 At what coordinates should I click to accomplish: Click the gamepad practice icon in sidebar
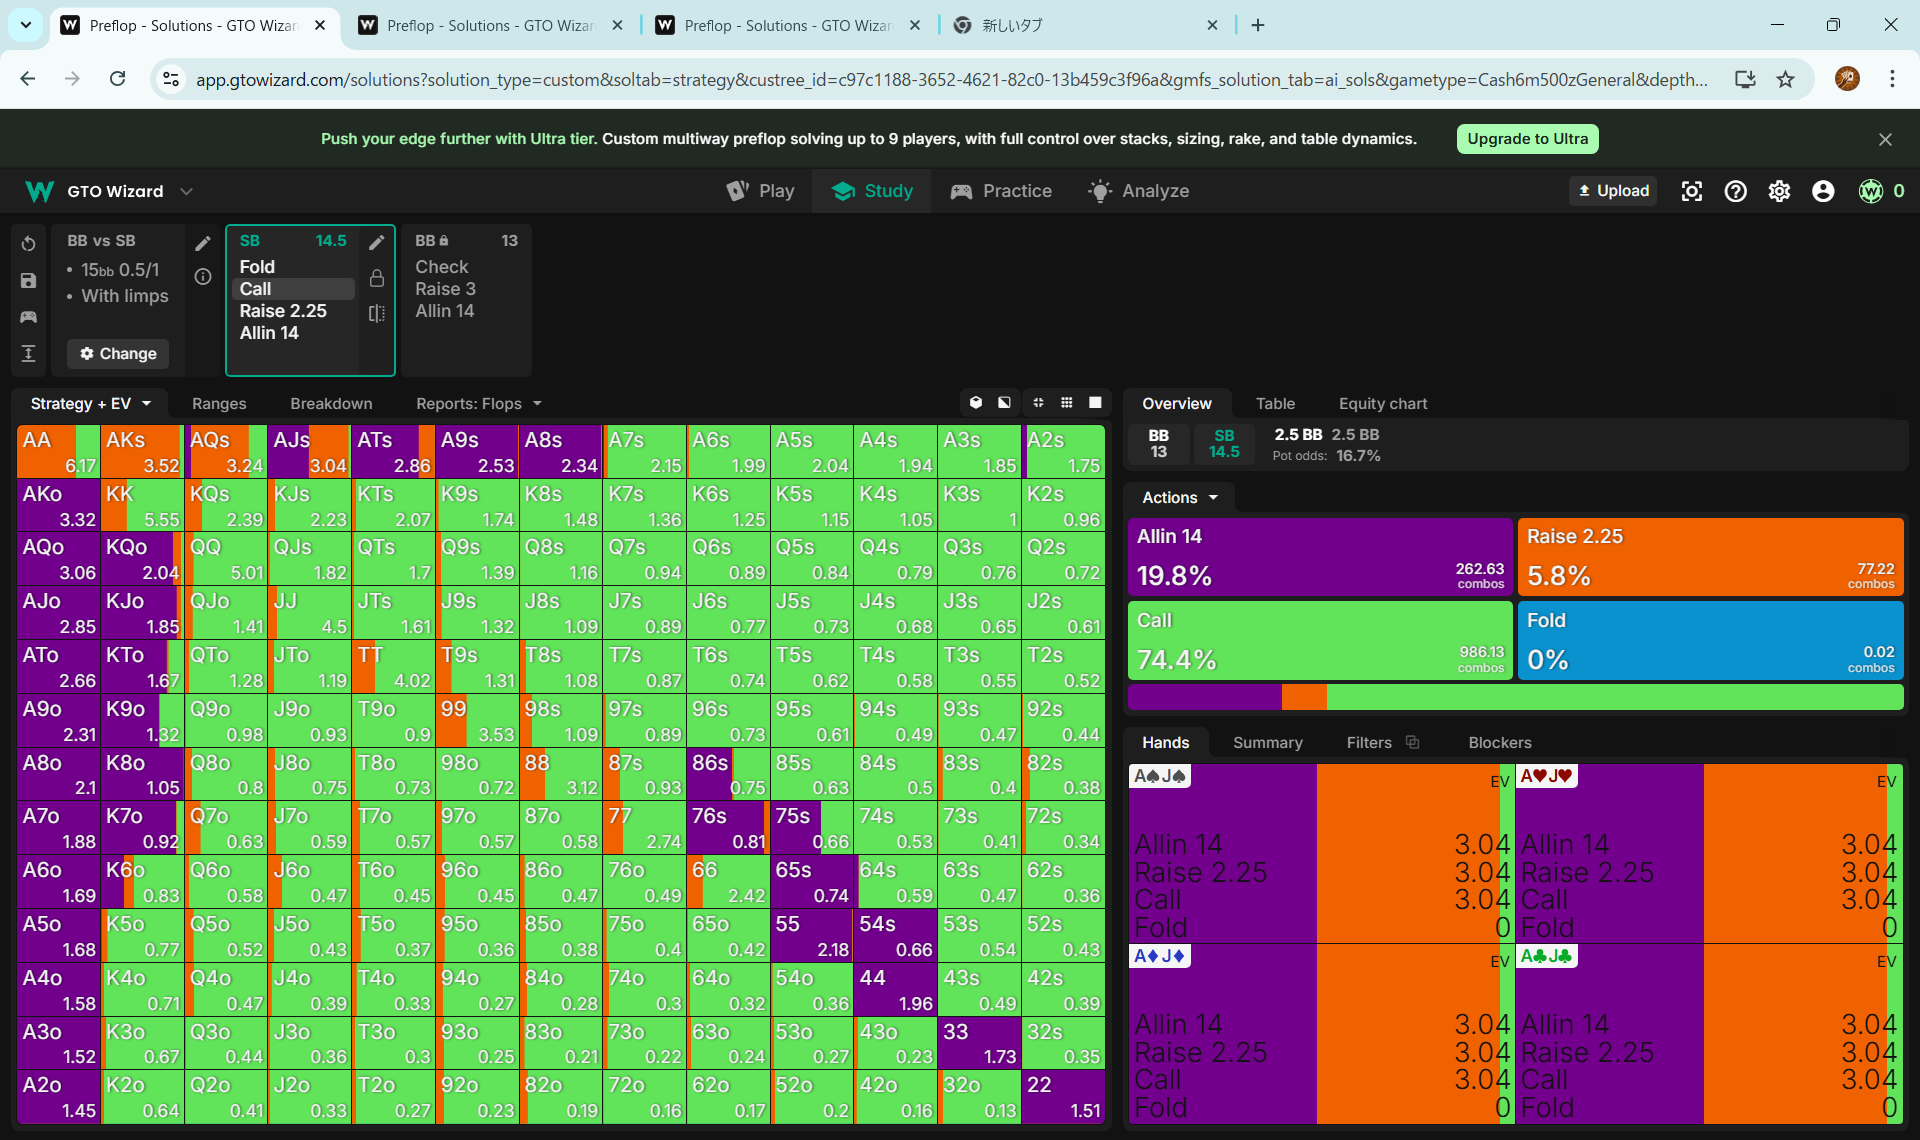(28, 317)
